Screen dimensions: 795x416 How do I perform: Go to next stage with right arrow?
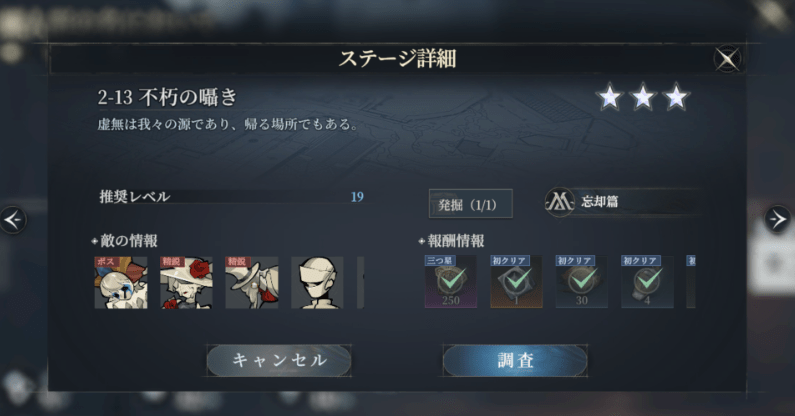point(778,219)
